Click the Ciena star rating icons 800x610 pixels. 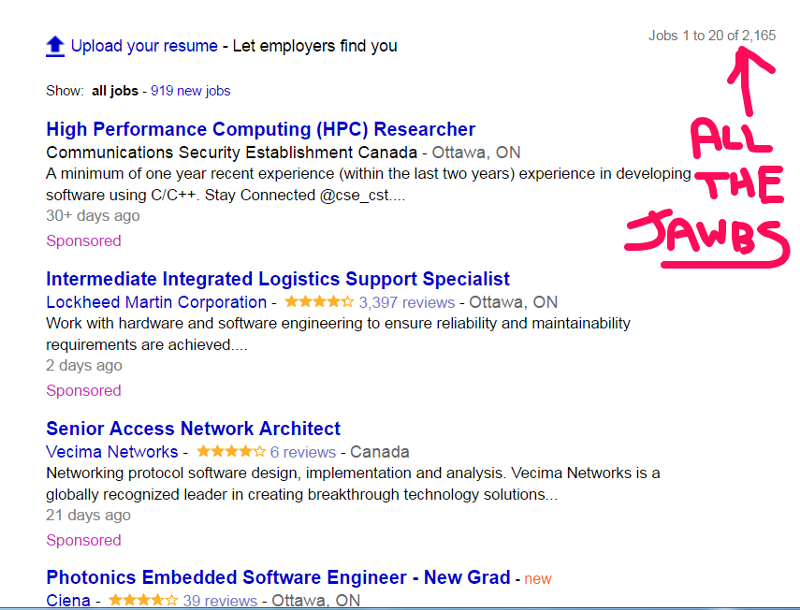[x=143, y=600]
